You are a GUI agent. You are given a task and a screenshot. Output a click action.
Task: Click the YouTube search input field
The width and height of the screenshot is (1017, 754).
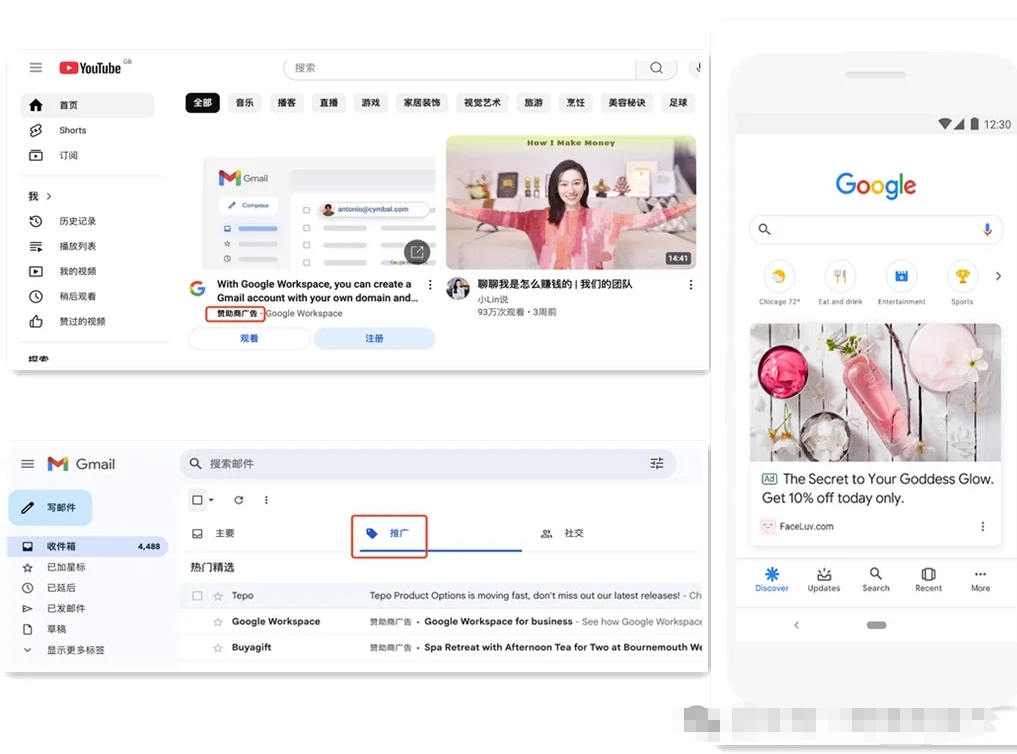[x=460, y=68]
